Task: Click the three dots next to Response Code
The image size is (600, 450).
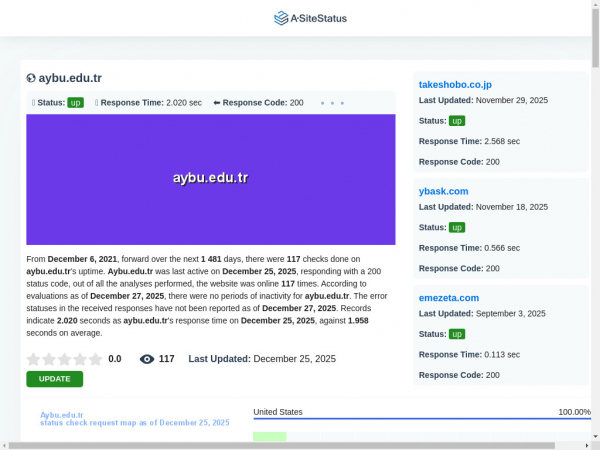Action: point(332,103)
